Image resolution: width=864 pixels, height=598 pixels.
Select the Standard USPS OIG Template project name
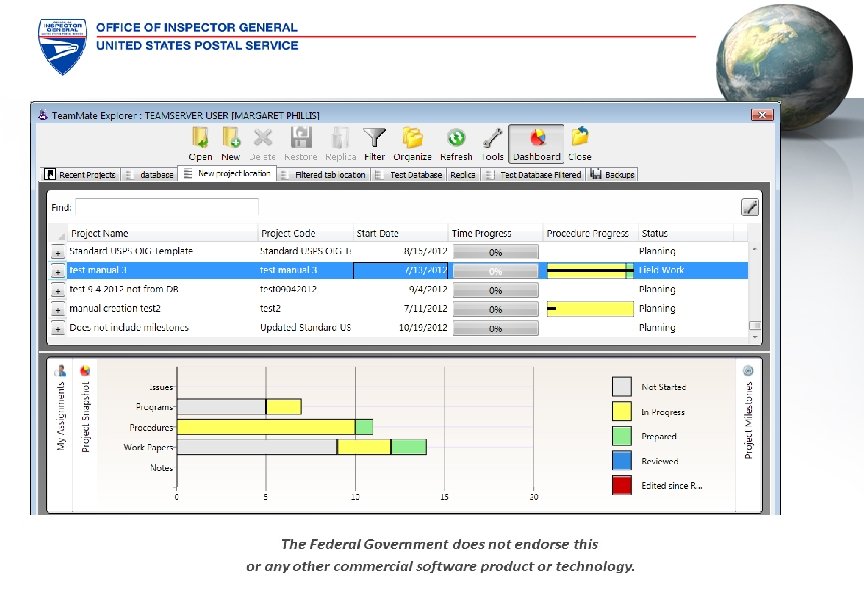131,251
